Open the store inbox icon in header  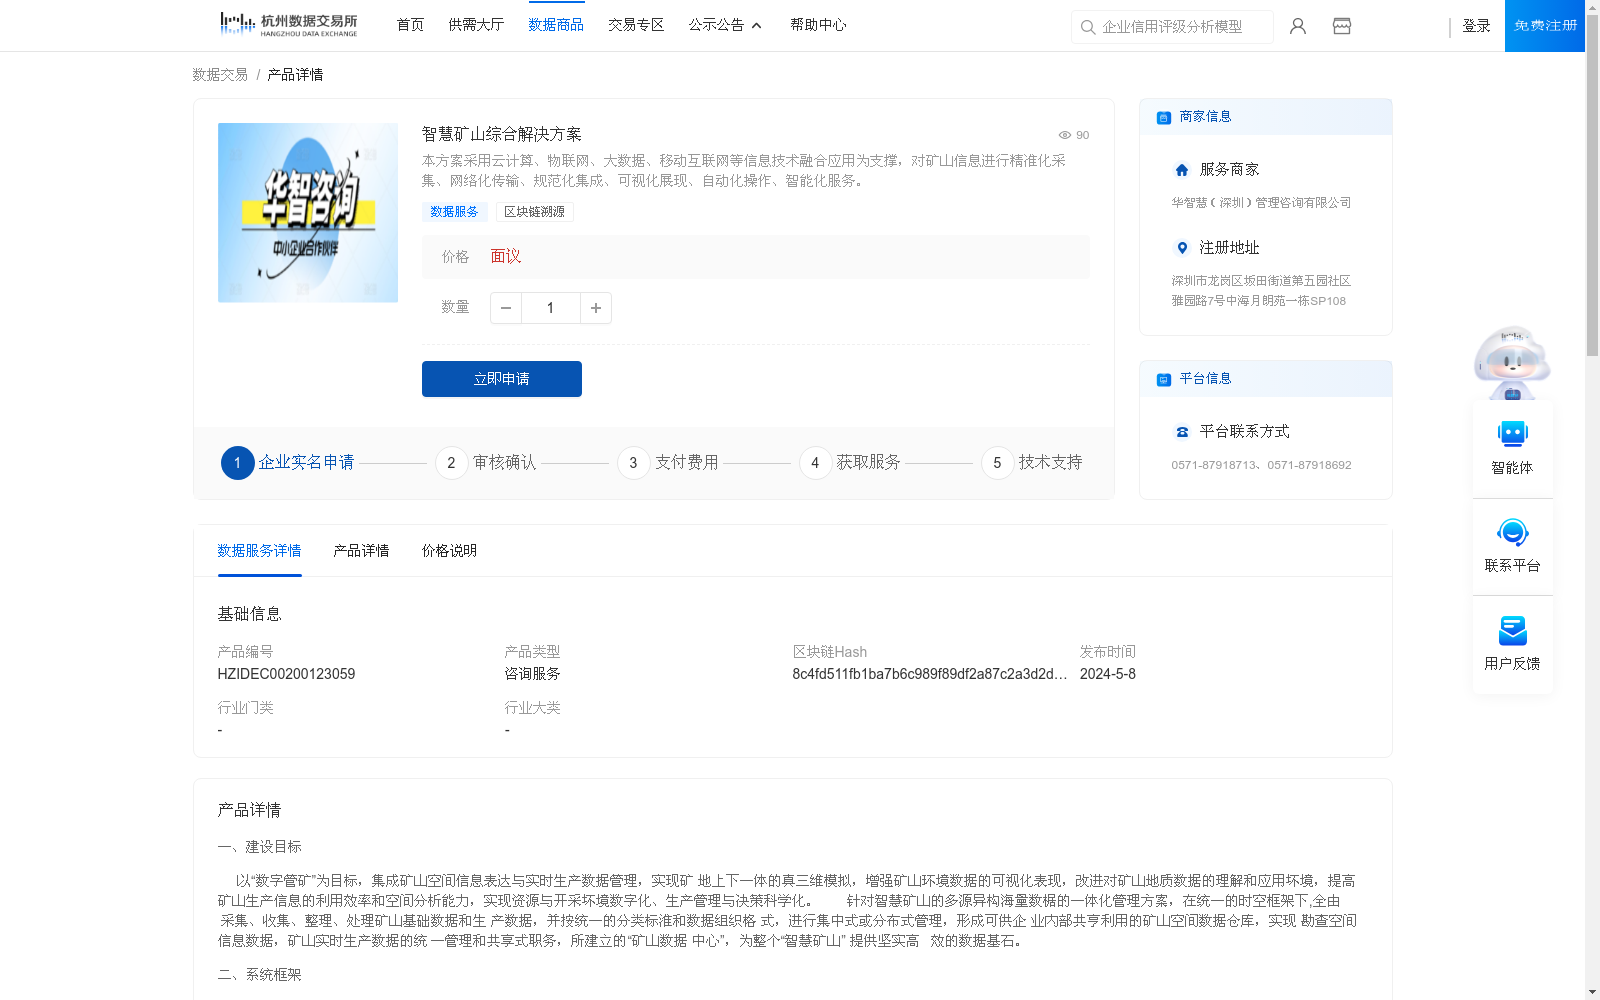(x=1342, y=26)
